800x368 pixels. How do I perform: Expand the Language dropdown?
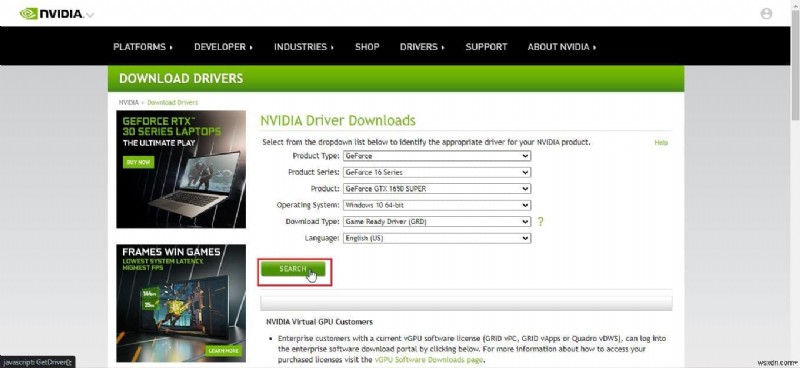[437, 238]
